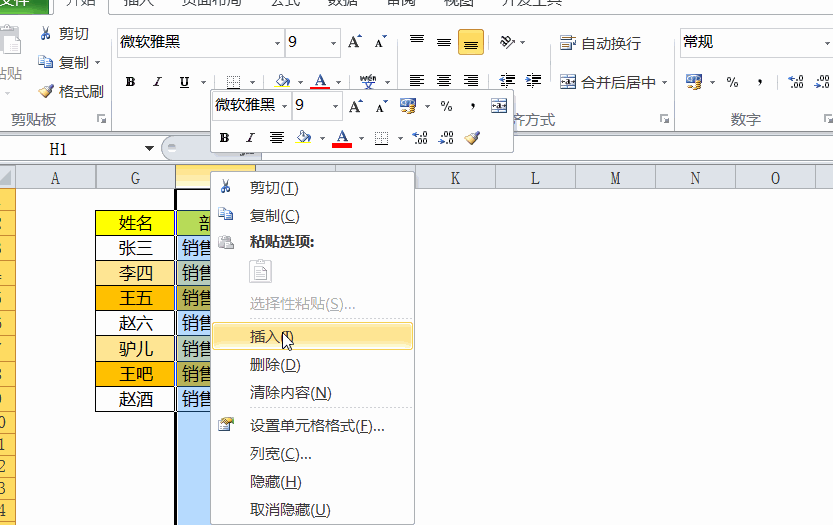The width and height of the screenshot is (833, 525).
Task: Click the cell containing 王五
Action: tap(135, 298)
